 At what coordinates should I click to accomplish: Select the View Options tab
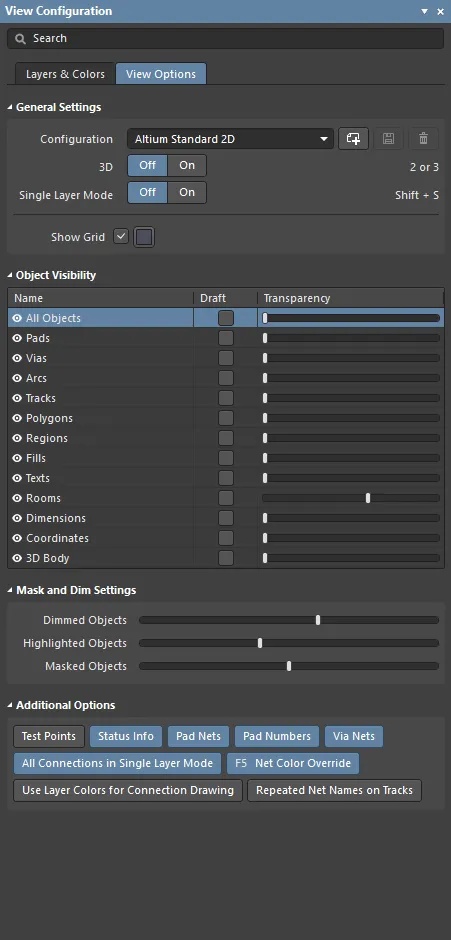161,74
